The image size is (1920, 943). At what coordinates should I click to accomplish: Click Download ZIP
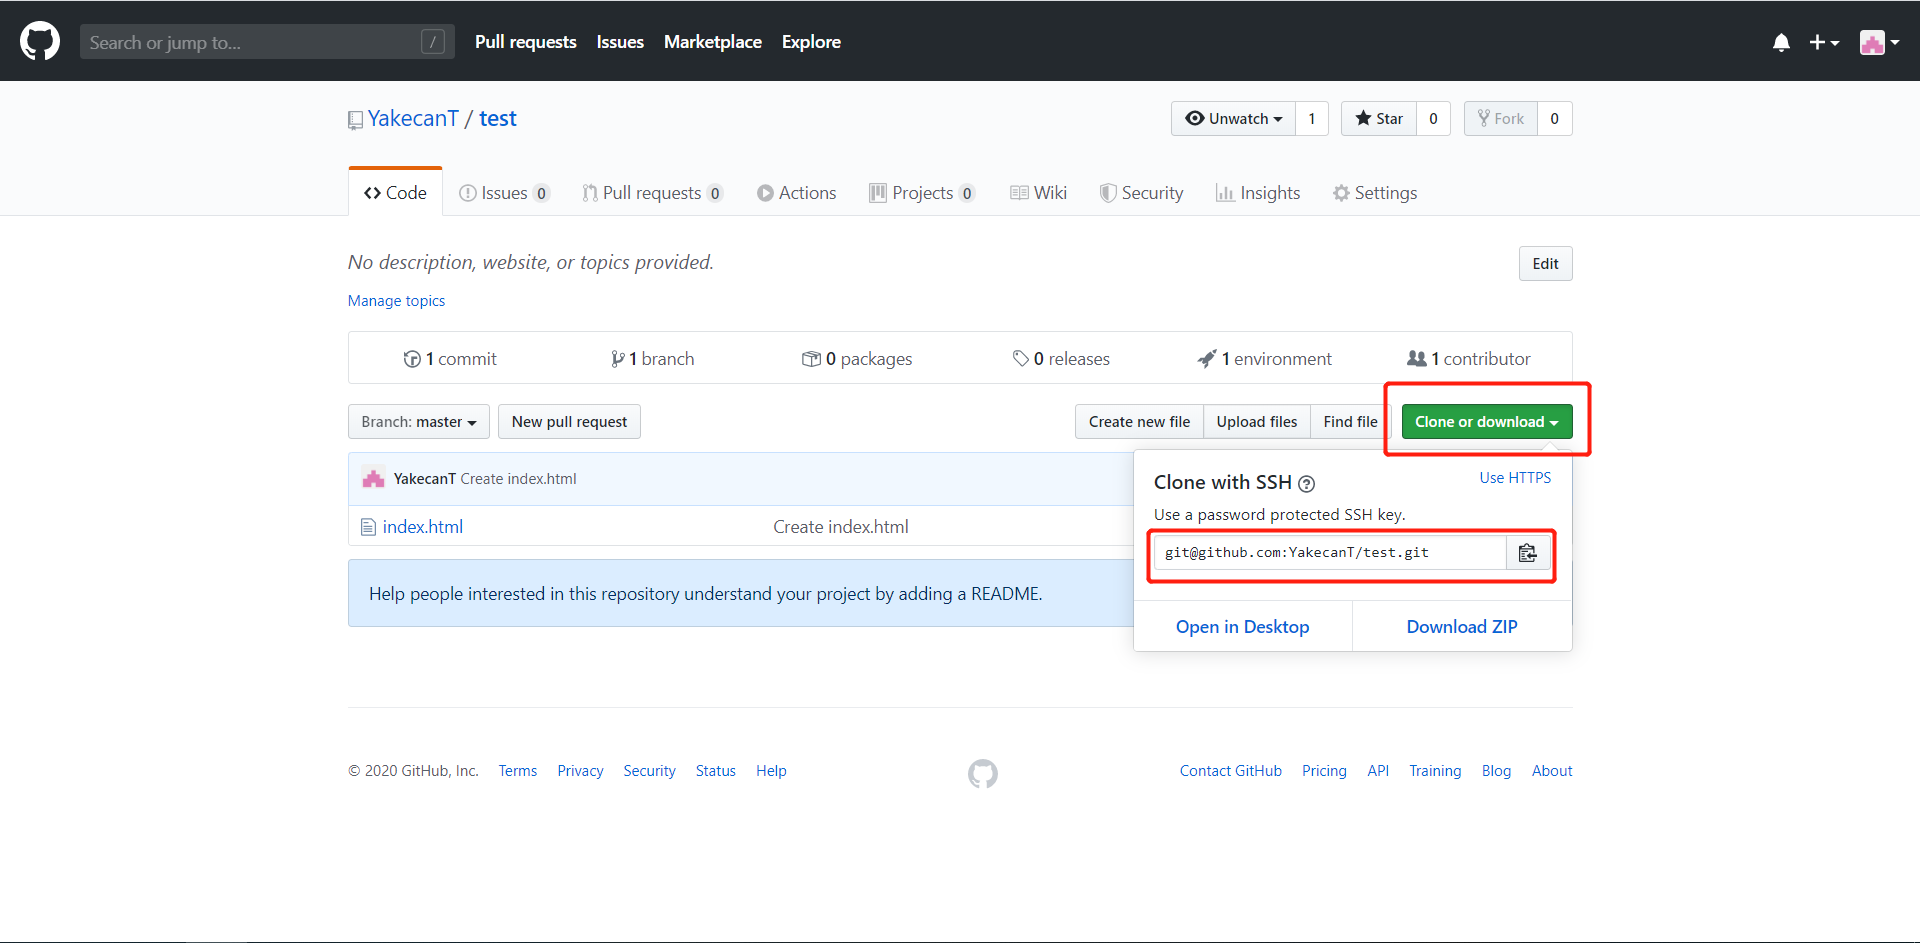1462,627
